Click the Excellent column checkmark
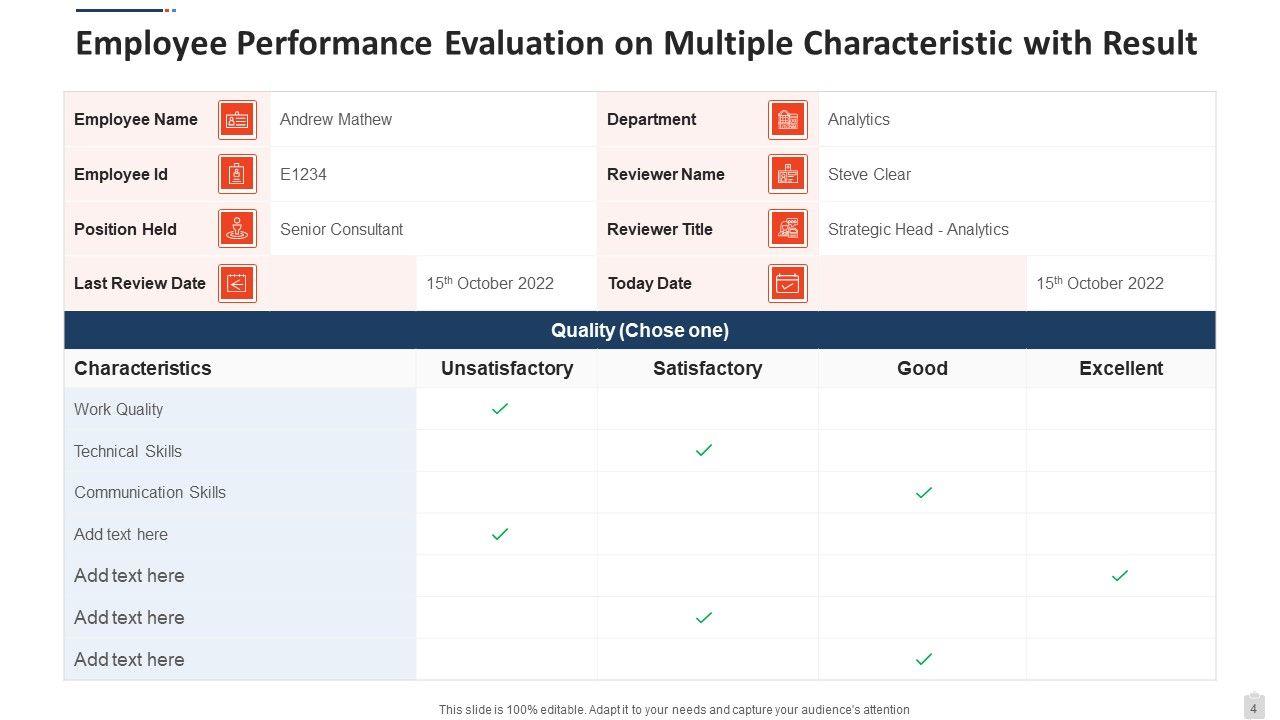 point(1120,575)
